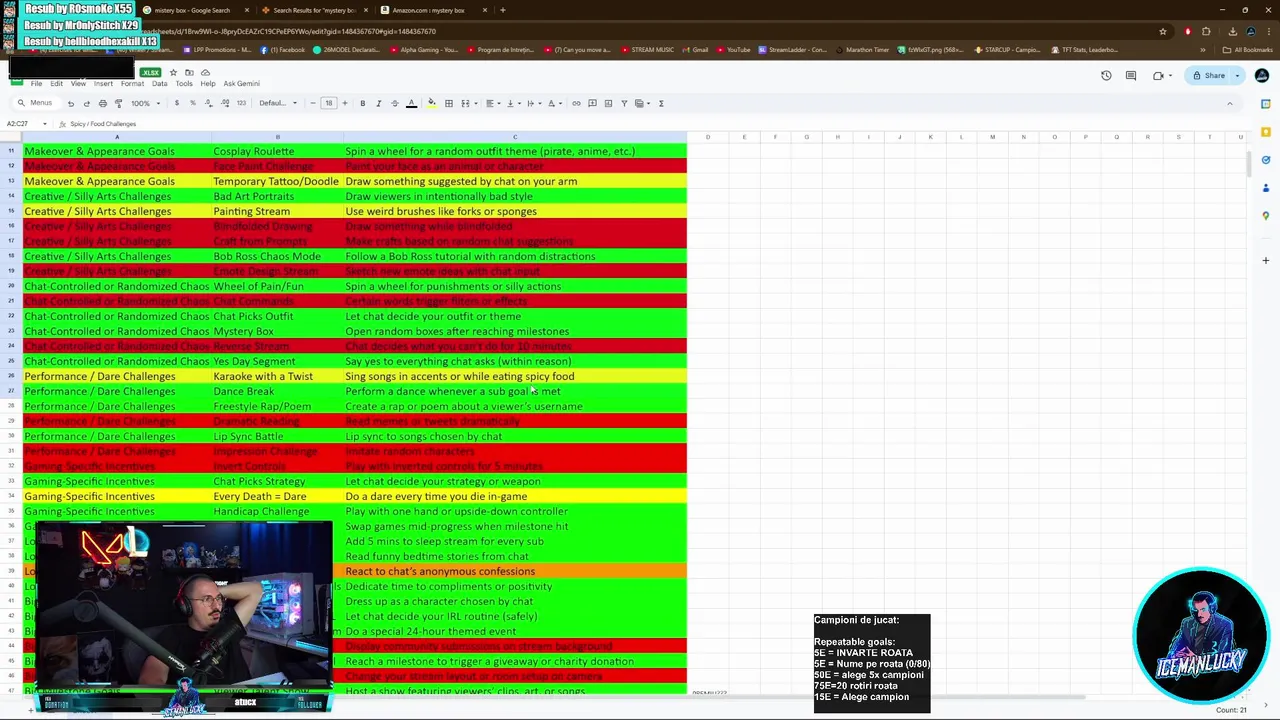Open the zoom level dropdown at 100%
Image resolution: width=1280 pixels, height=720 pixels.
point(146,103)
